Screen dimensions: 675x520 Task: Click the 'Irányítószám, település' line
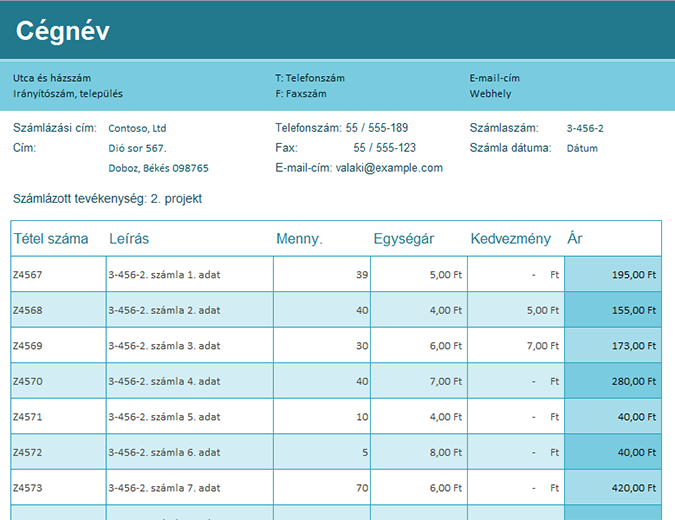[68, 94]
